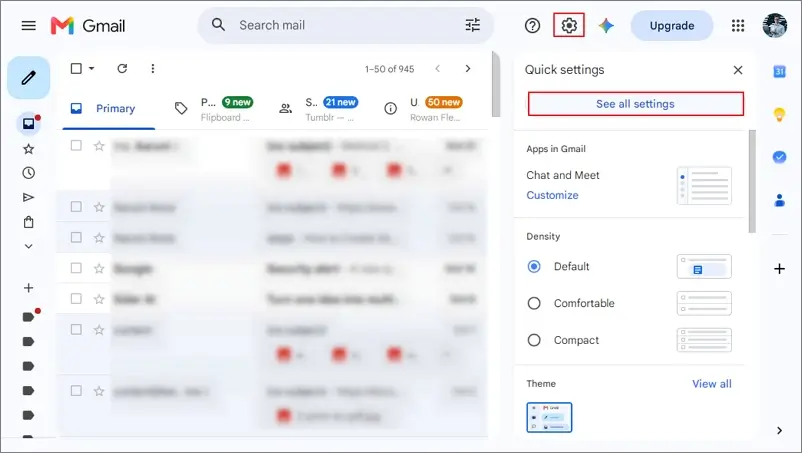Open Starred in the left sidebar
The width and height of the screenshot is (802, 453).
pyautogui.click(x=29, y=149)
